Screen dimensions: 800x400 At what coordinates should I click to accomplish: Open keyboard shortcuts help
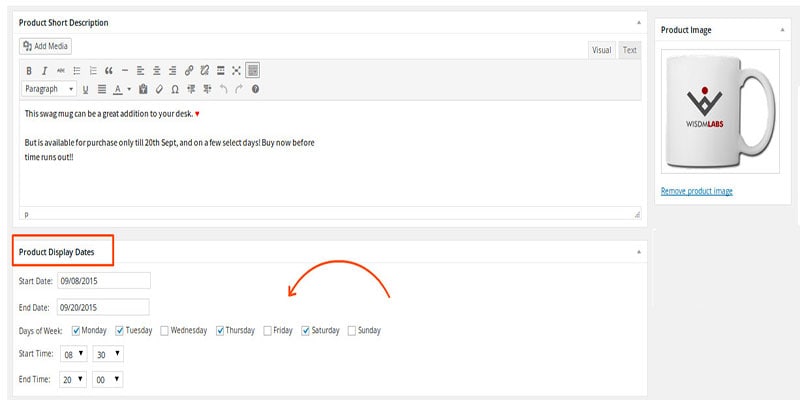[256, 89]
